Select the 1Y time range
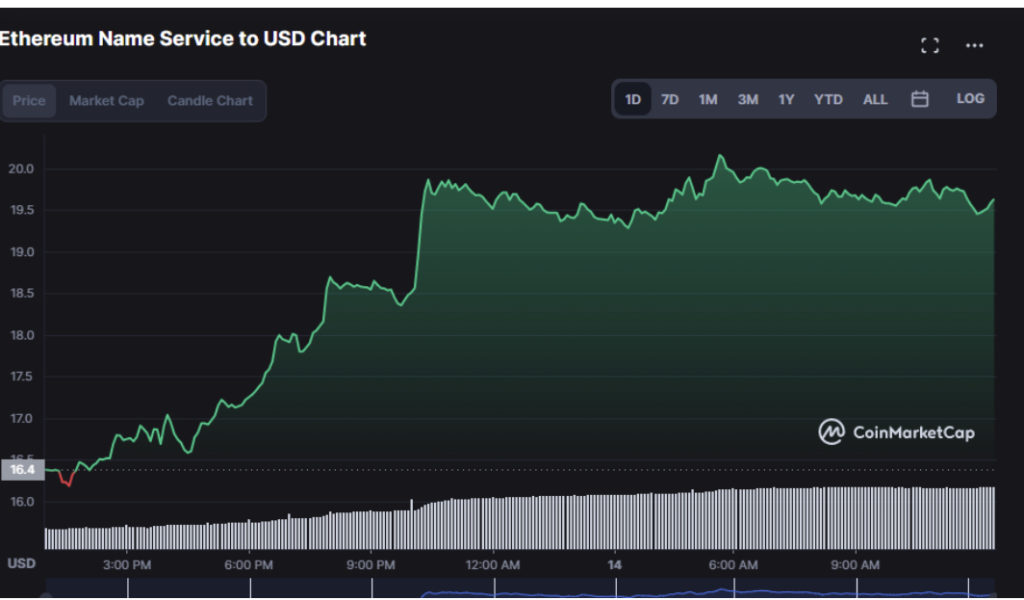Image resolution: width=1024 pixels, height=600 pixels. coord(786,99)
